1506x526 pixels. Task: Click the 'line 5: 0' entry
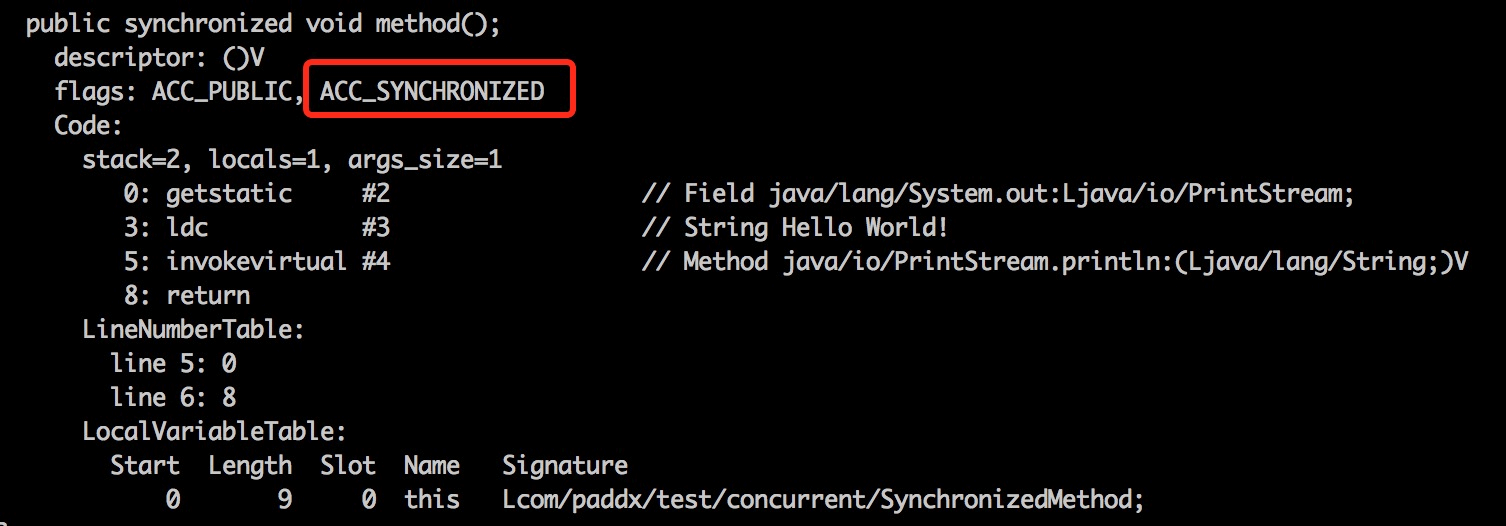point(173,363)
